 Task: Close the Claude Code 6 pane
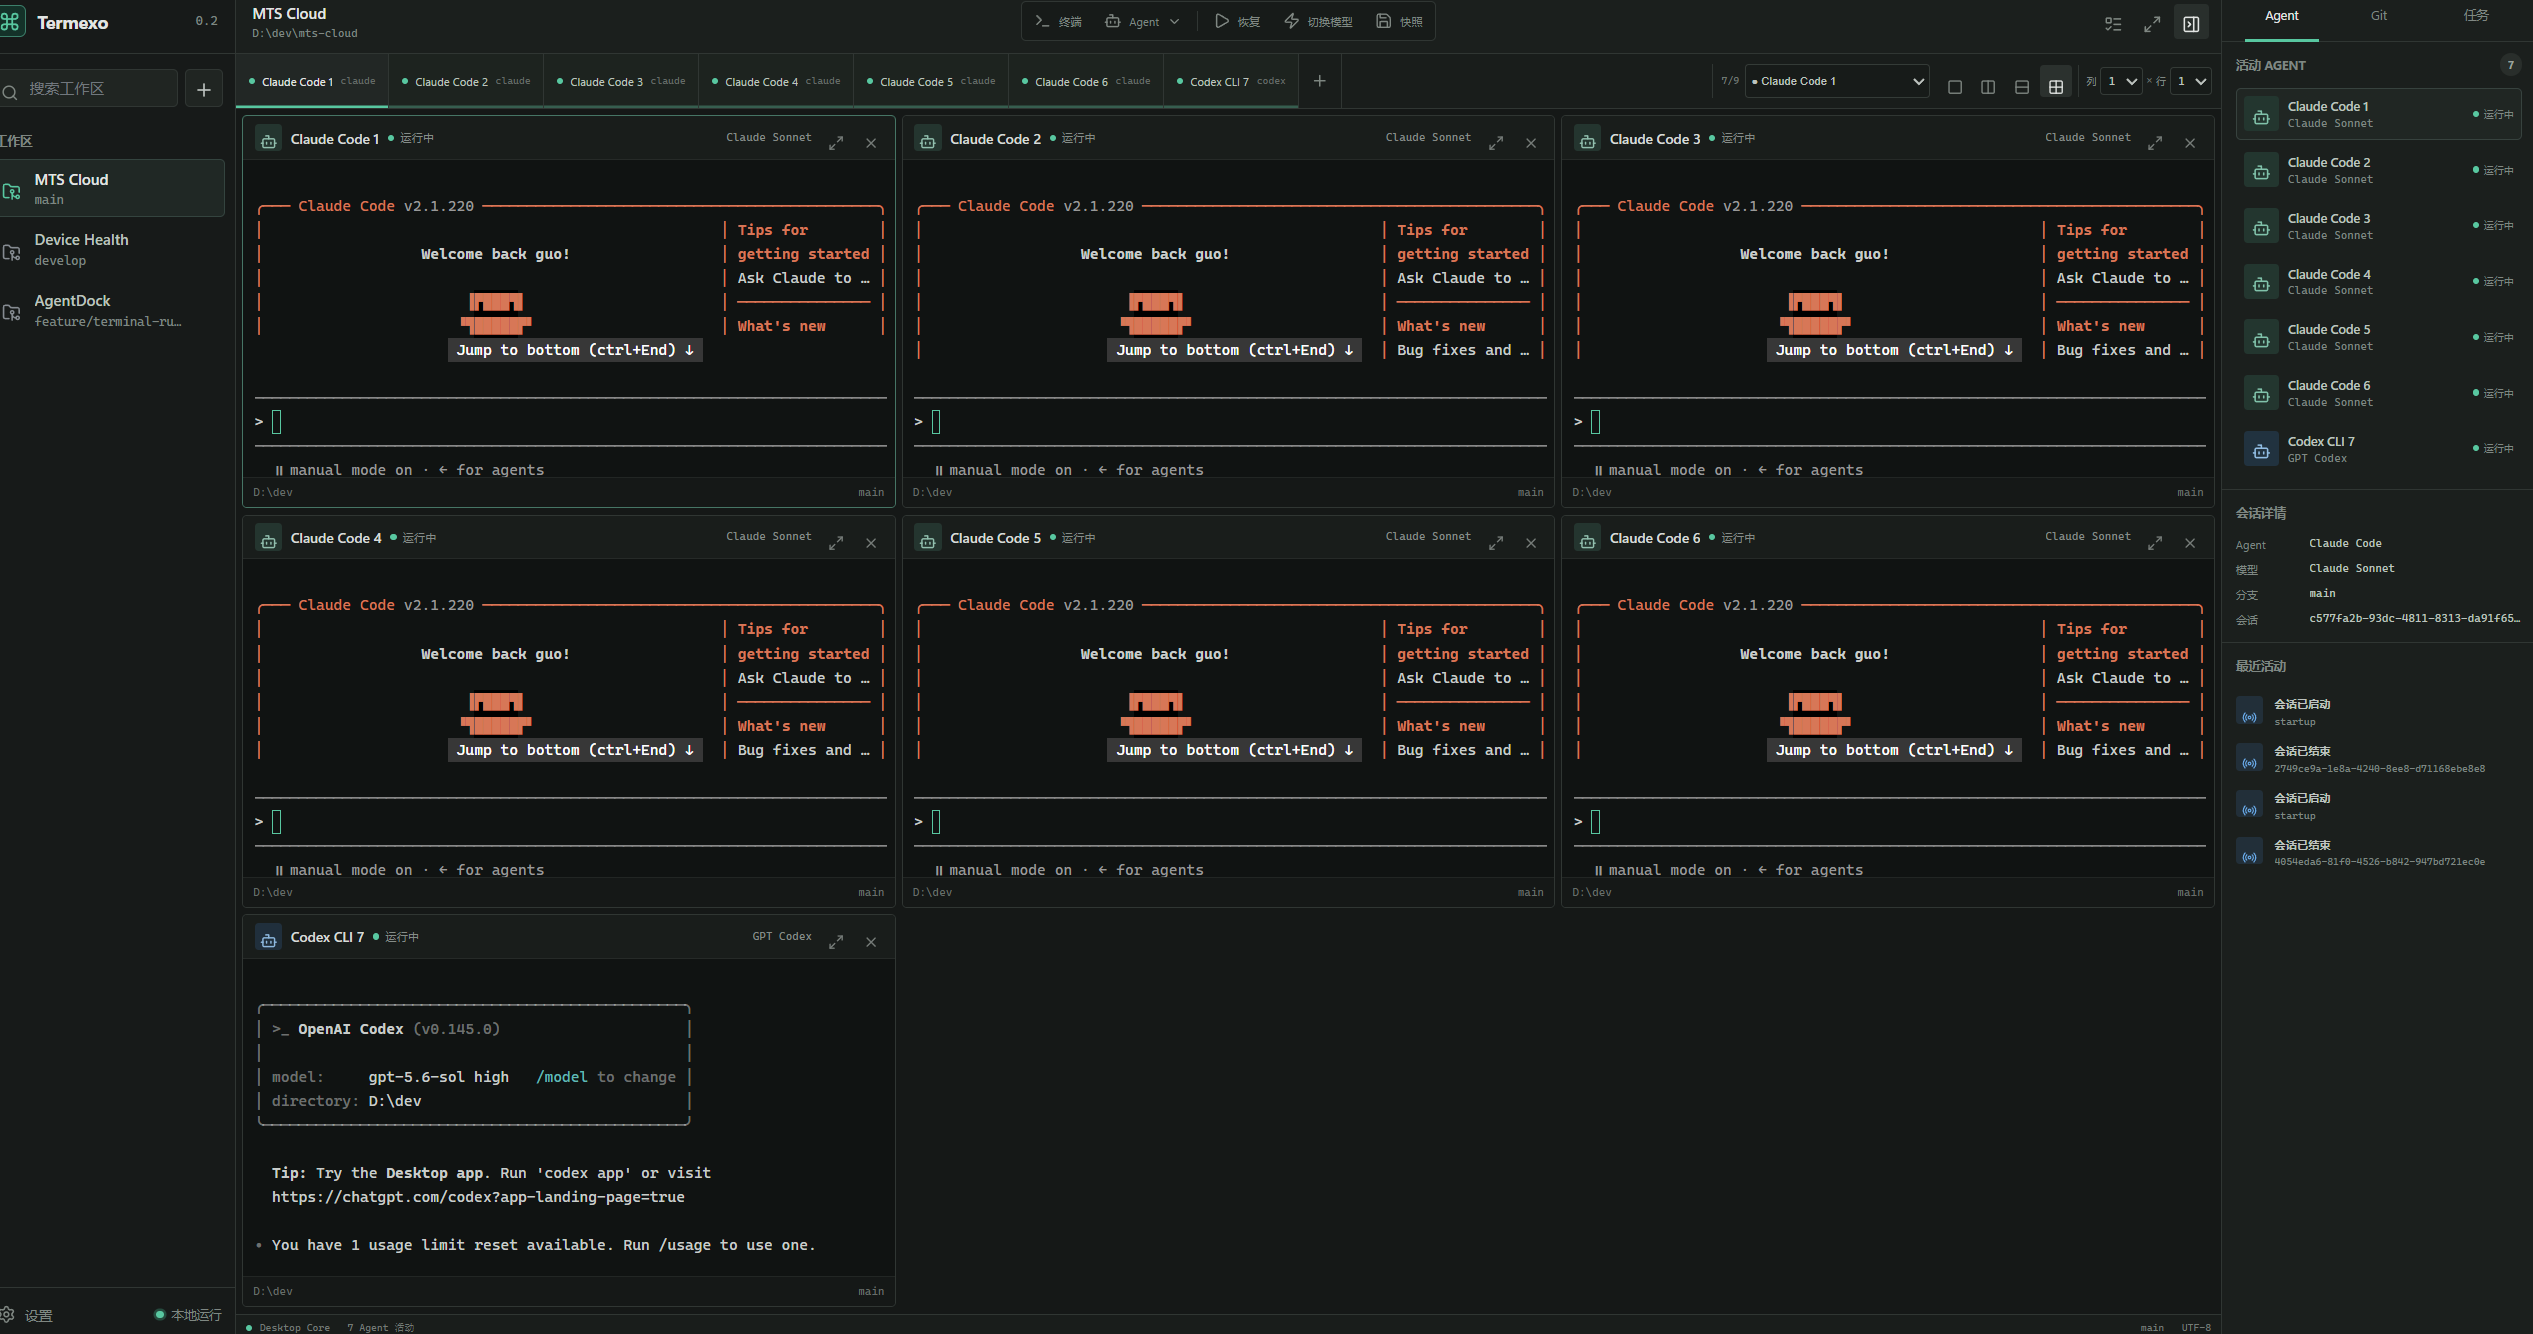click(x=2190, y=543)
